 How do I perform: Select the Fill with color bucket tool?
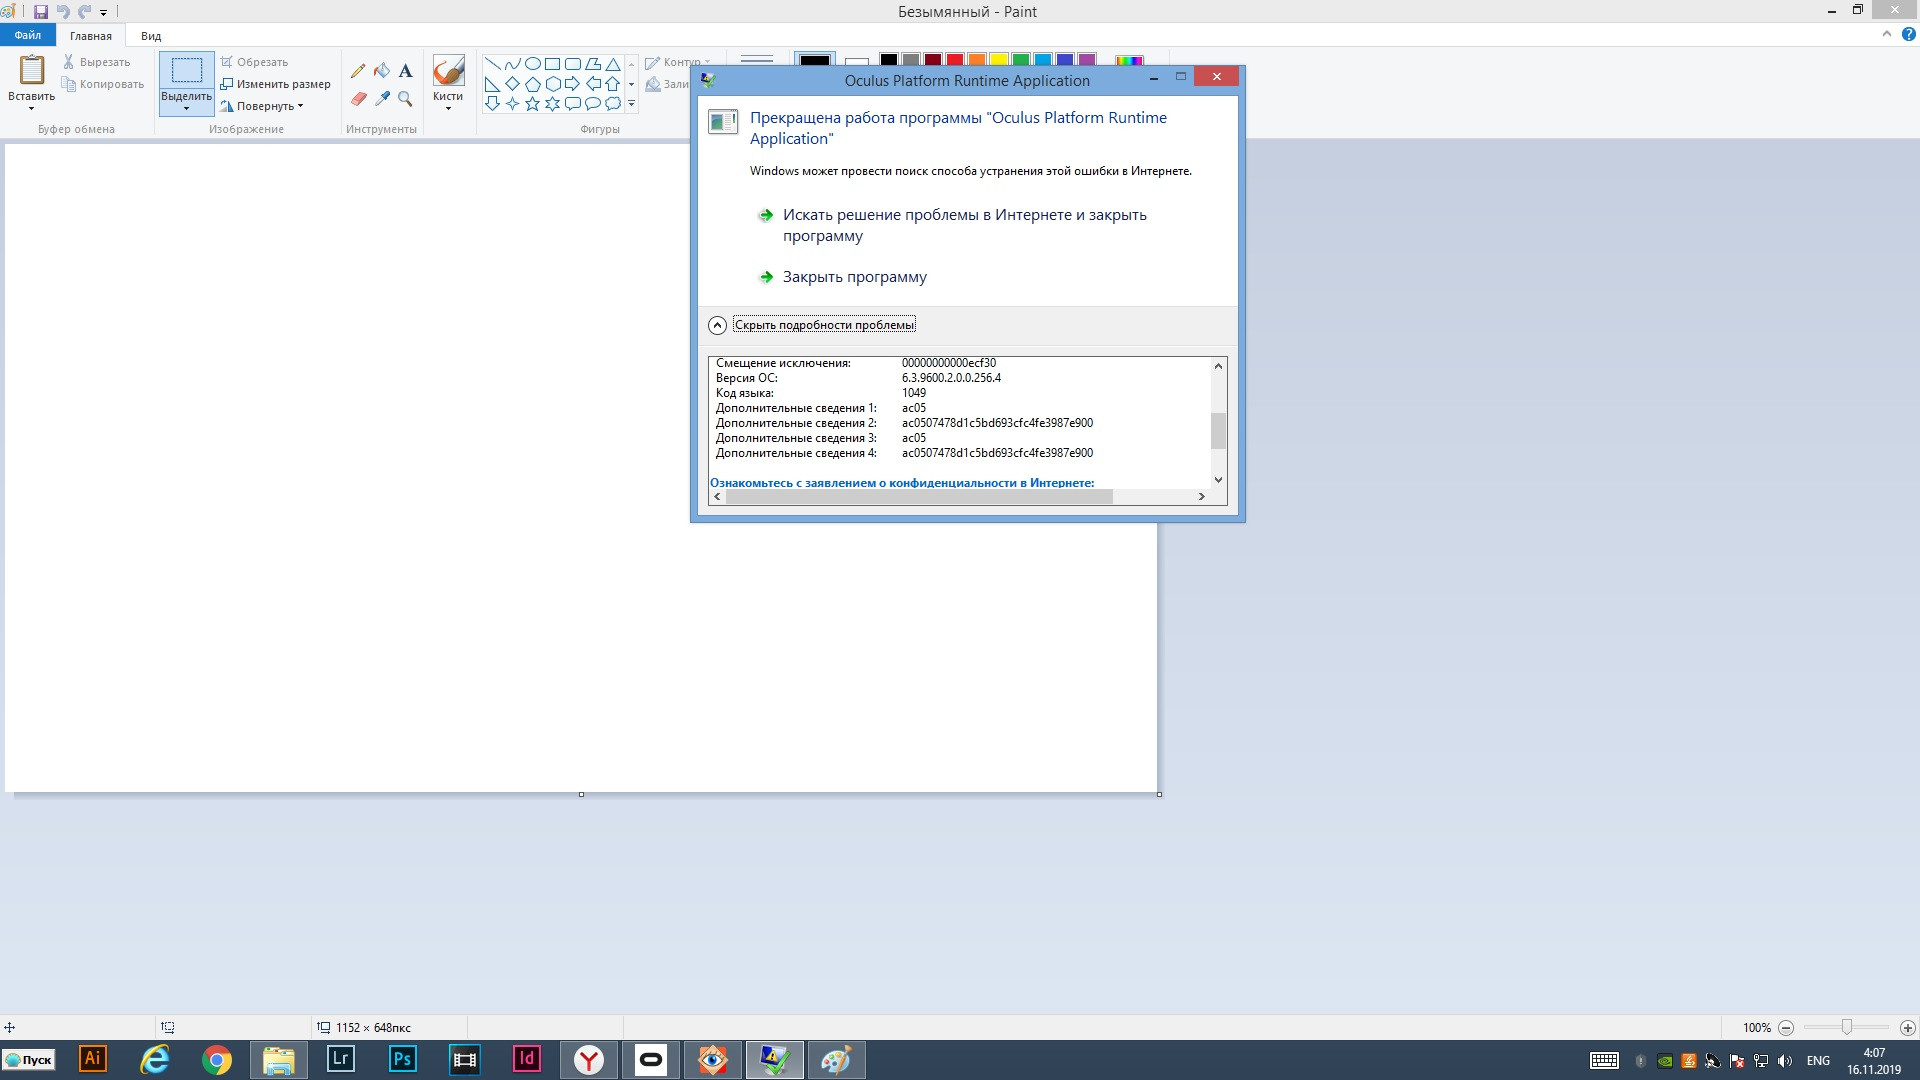tap(382, 71)
